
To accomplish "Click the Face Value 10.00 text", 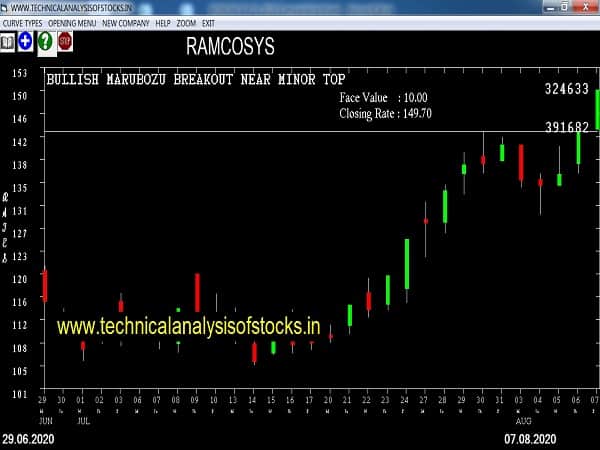I will coord(384,98).
